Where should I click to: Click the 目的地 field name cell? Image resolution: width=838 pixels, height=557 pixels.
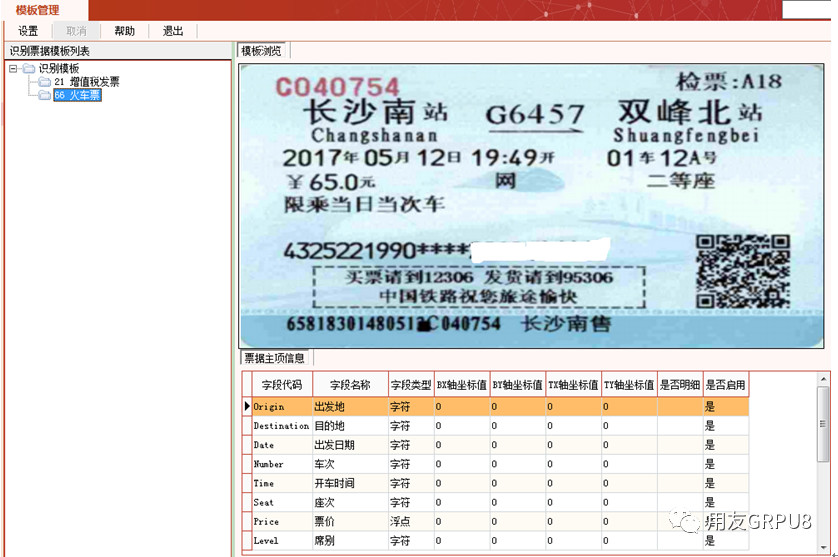(350, 426)
